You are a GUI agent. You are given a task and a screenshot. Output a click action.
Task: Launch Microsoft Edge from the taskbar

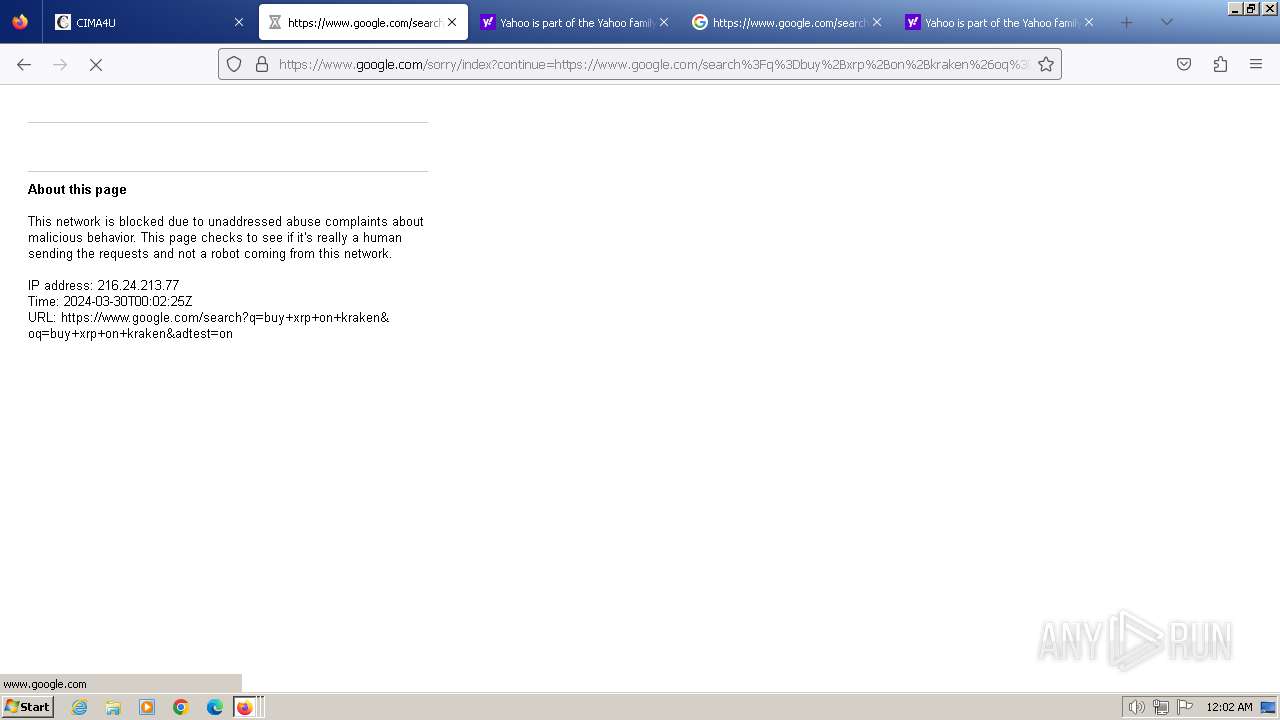[215, 707]
